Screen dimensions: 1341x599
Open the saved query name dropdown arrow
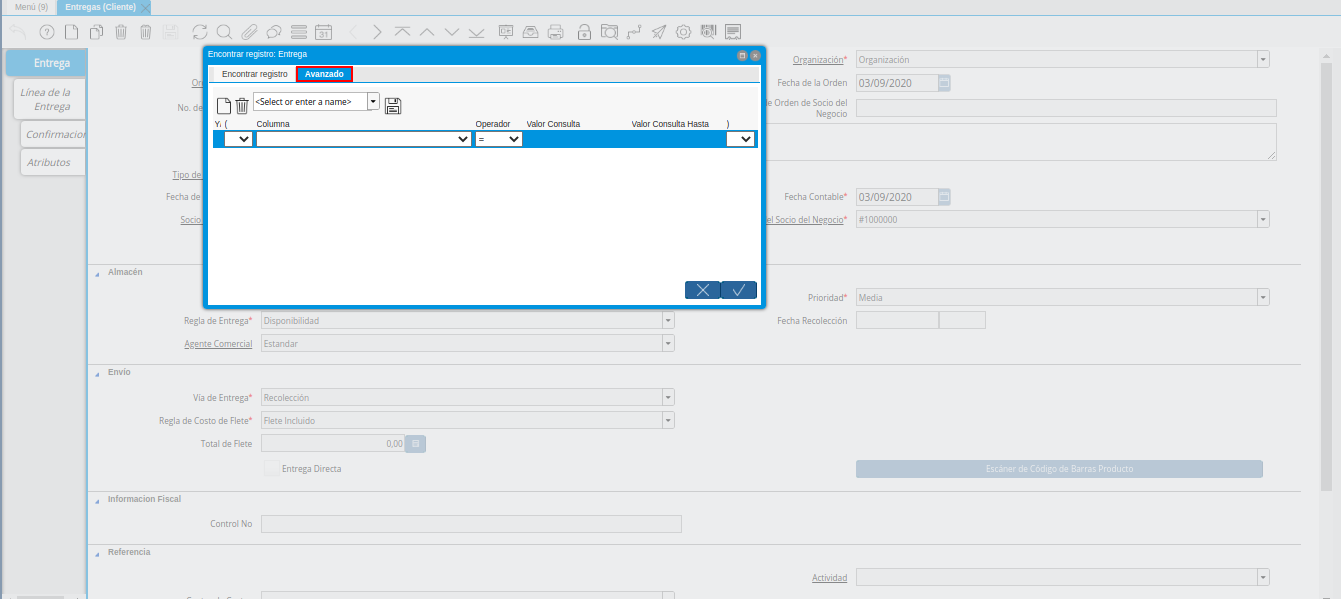pos(374,101)
